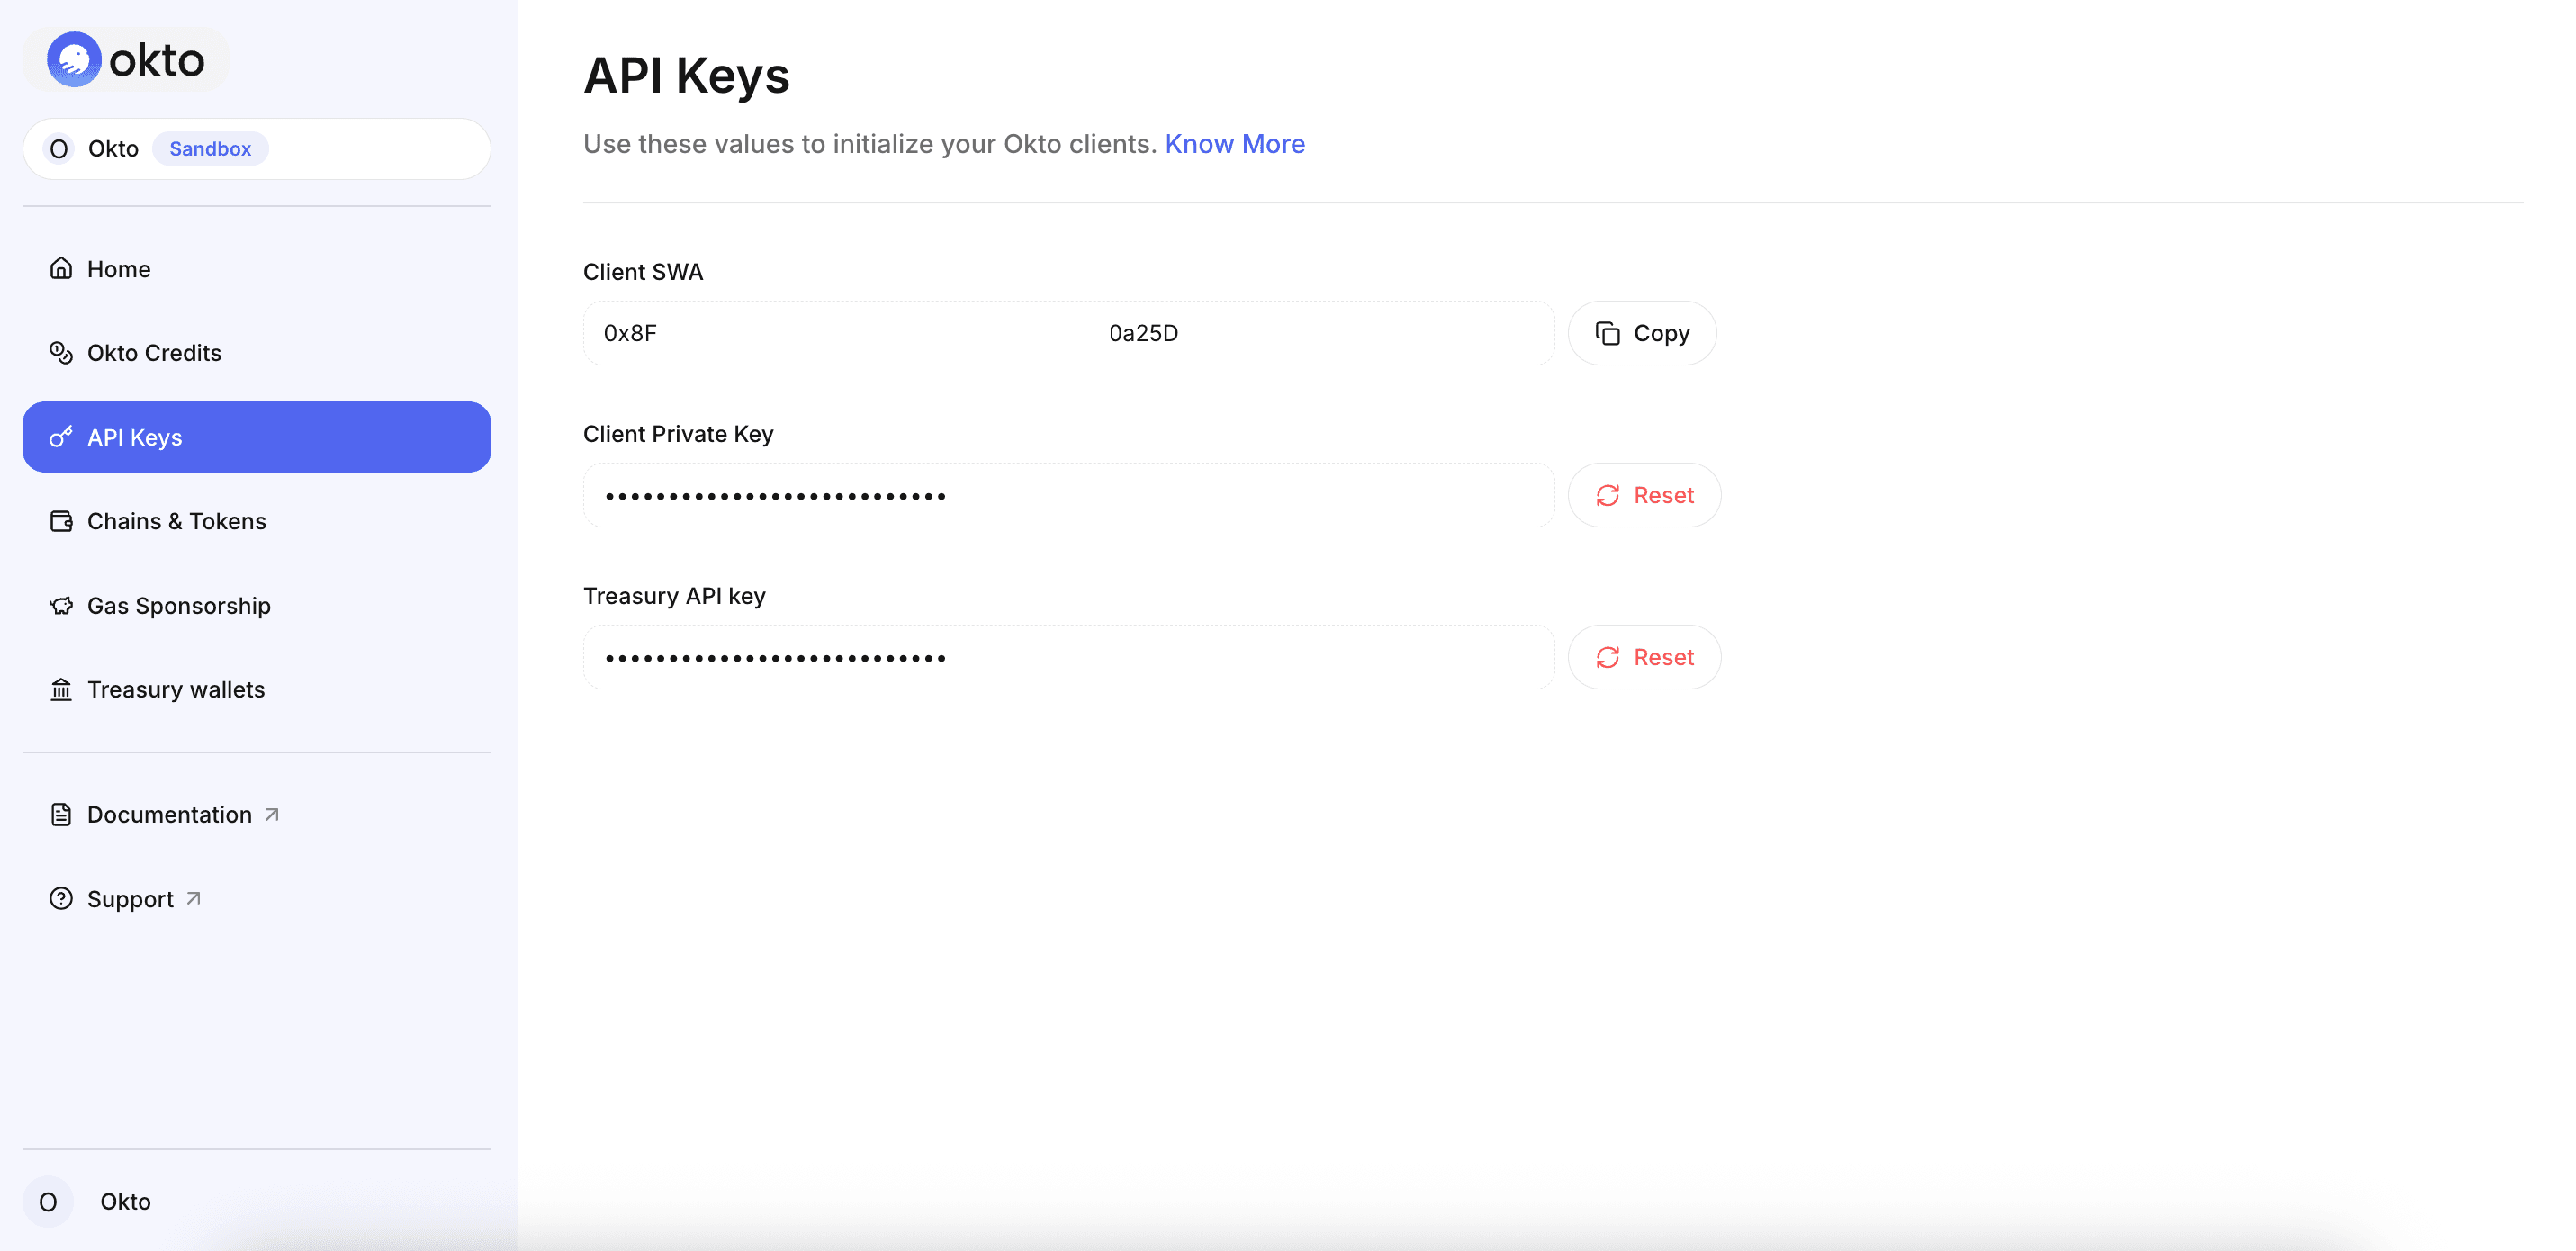Click the Treasury wallets bank icon
Screen dimensions: 2576x1251
(x=61, y=689)
